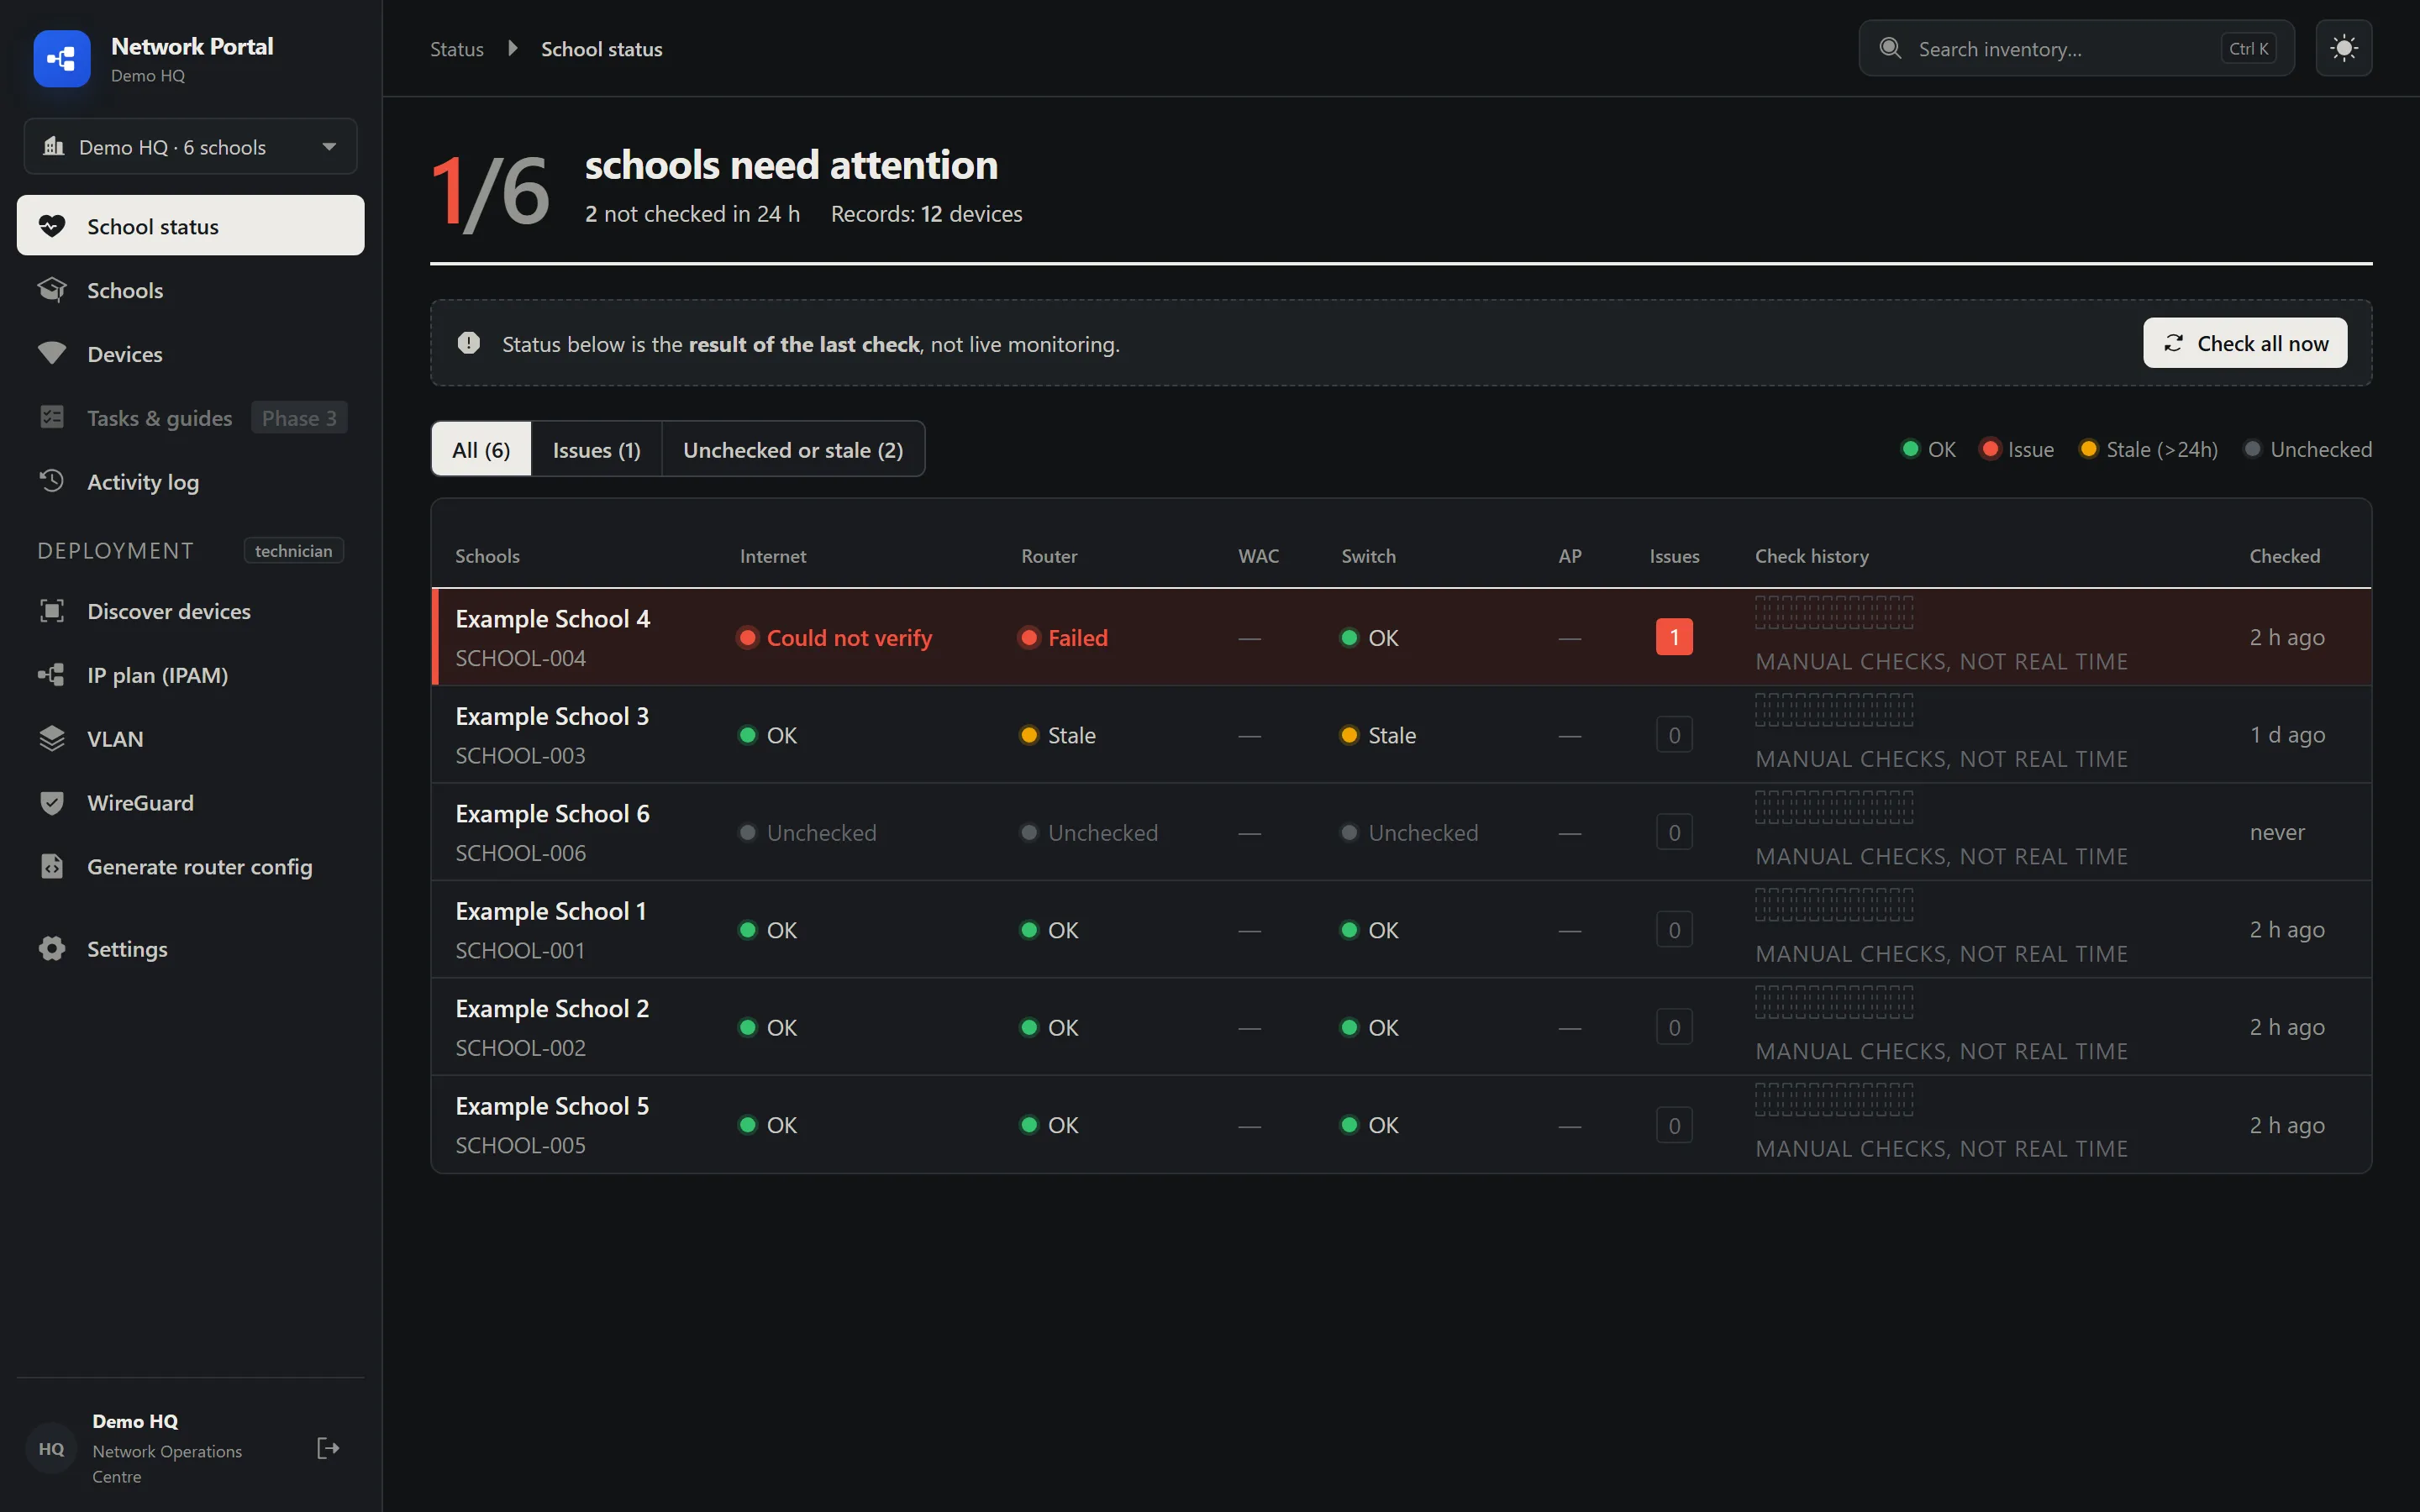Click Check all now button
The image size is (2420, 1512).
coord(2244,343)
